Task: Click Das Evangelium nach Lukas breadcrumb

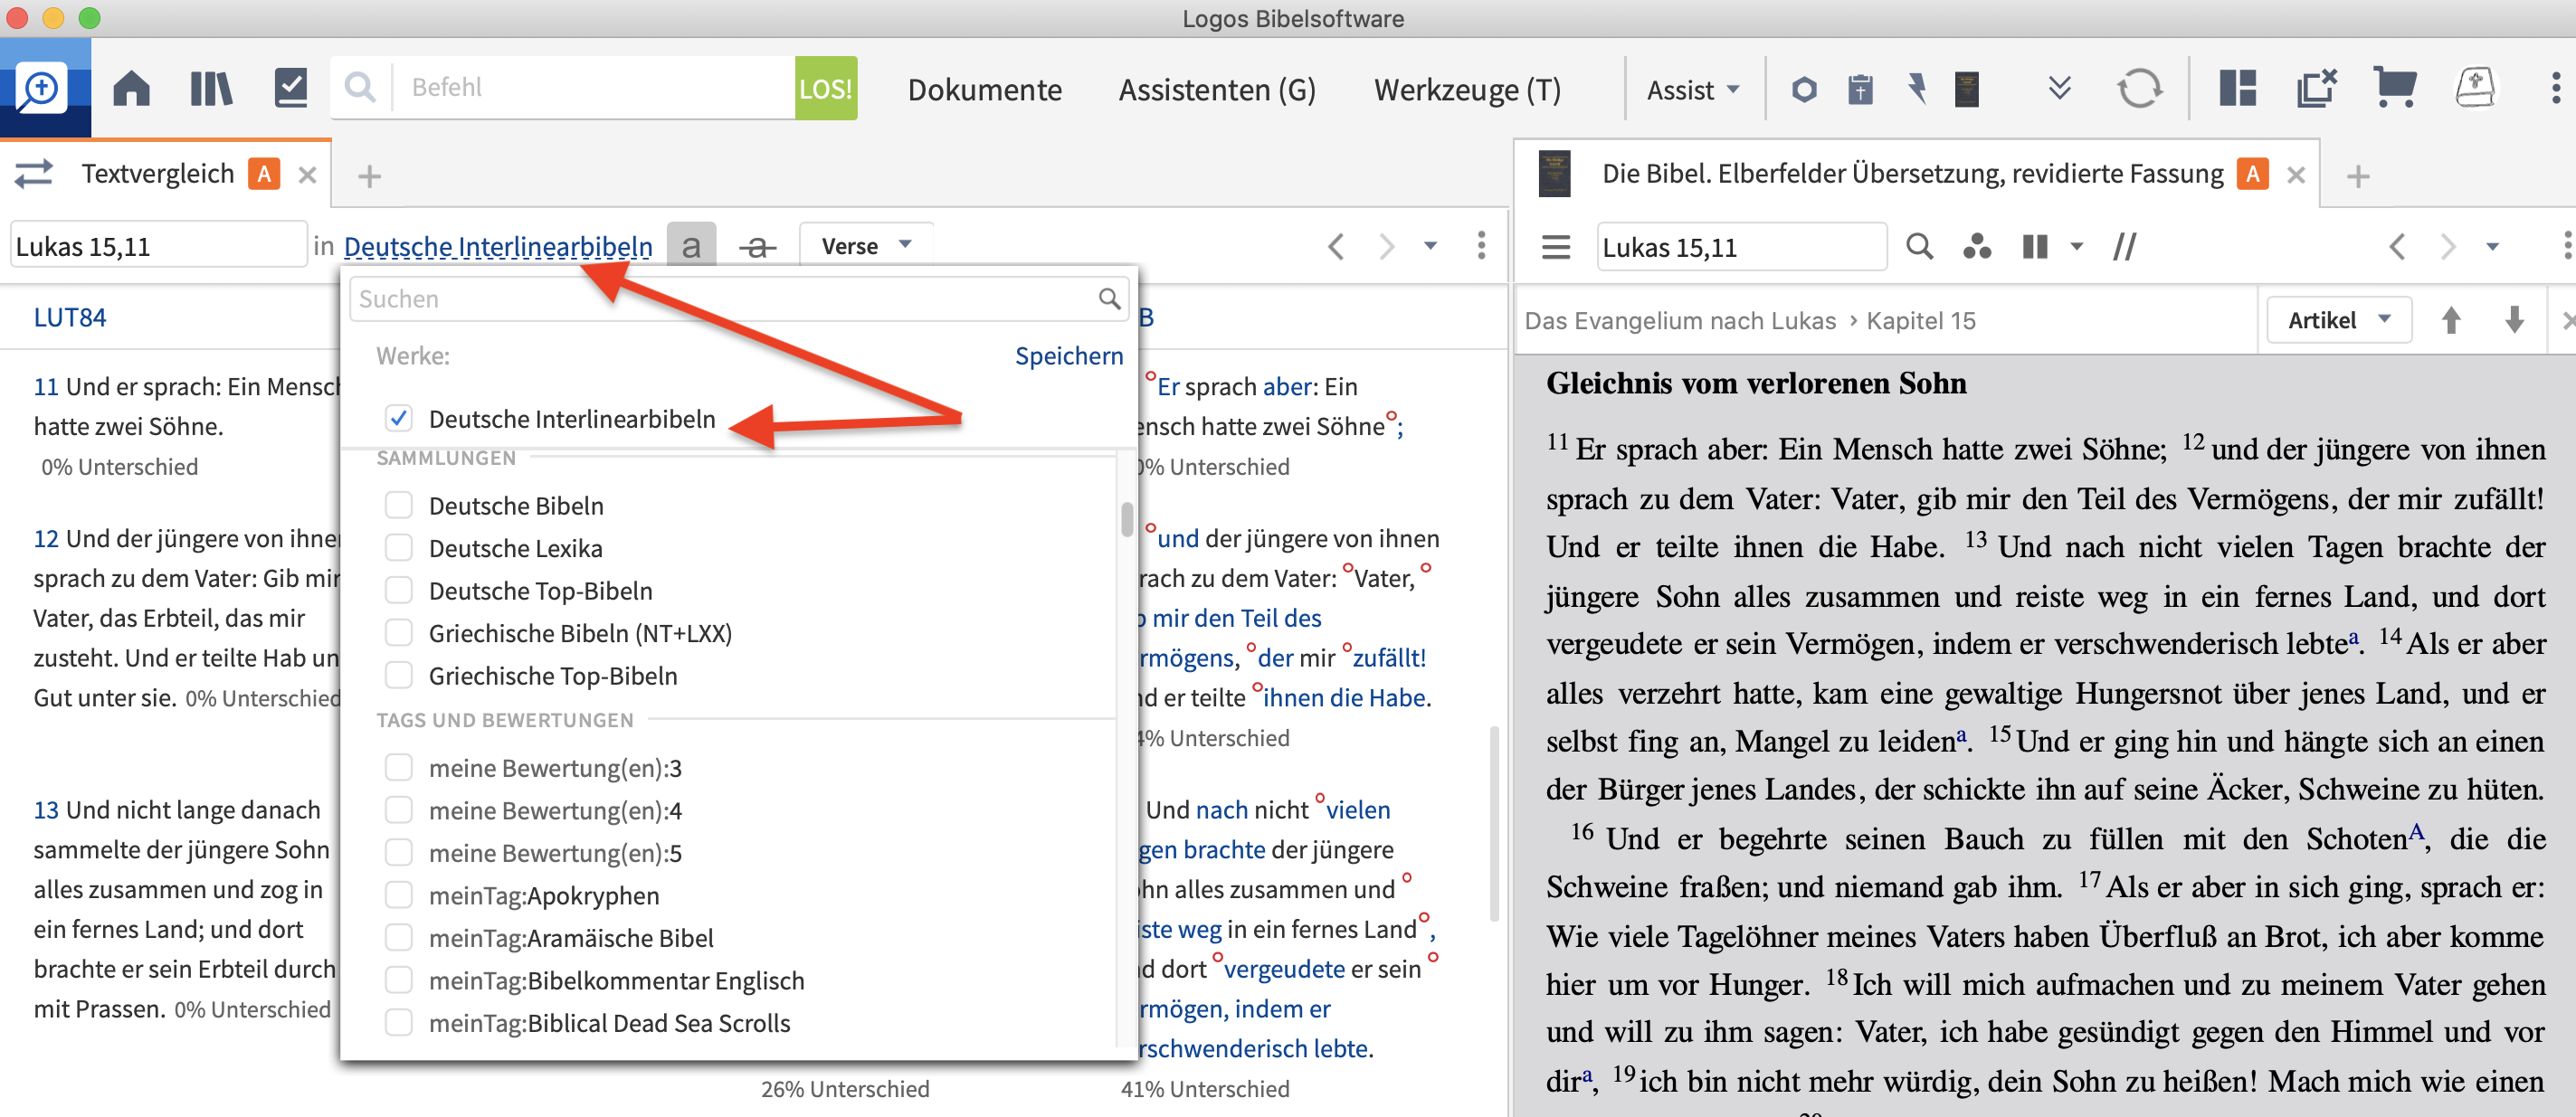Action: coord(1680,320)
